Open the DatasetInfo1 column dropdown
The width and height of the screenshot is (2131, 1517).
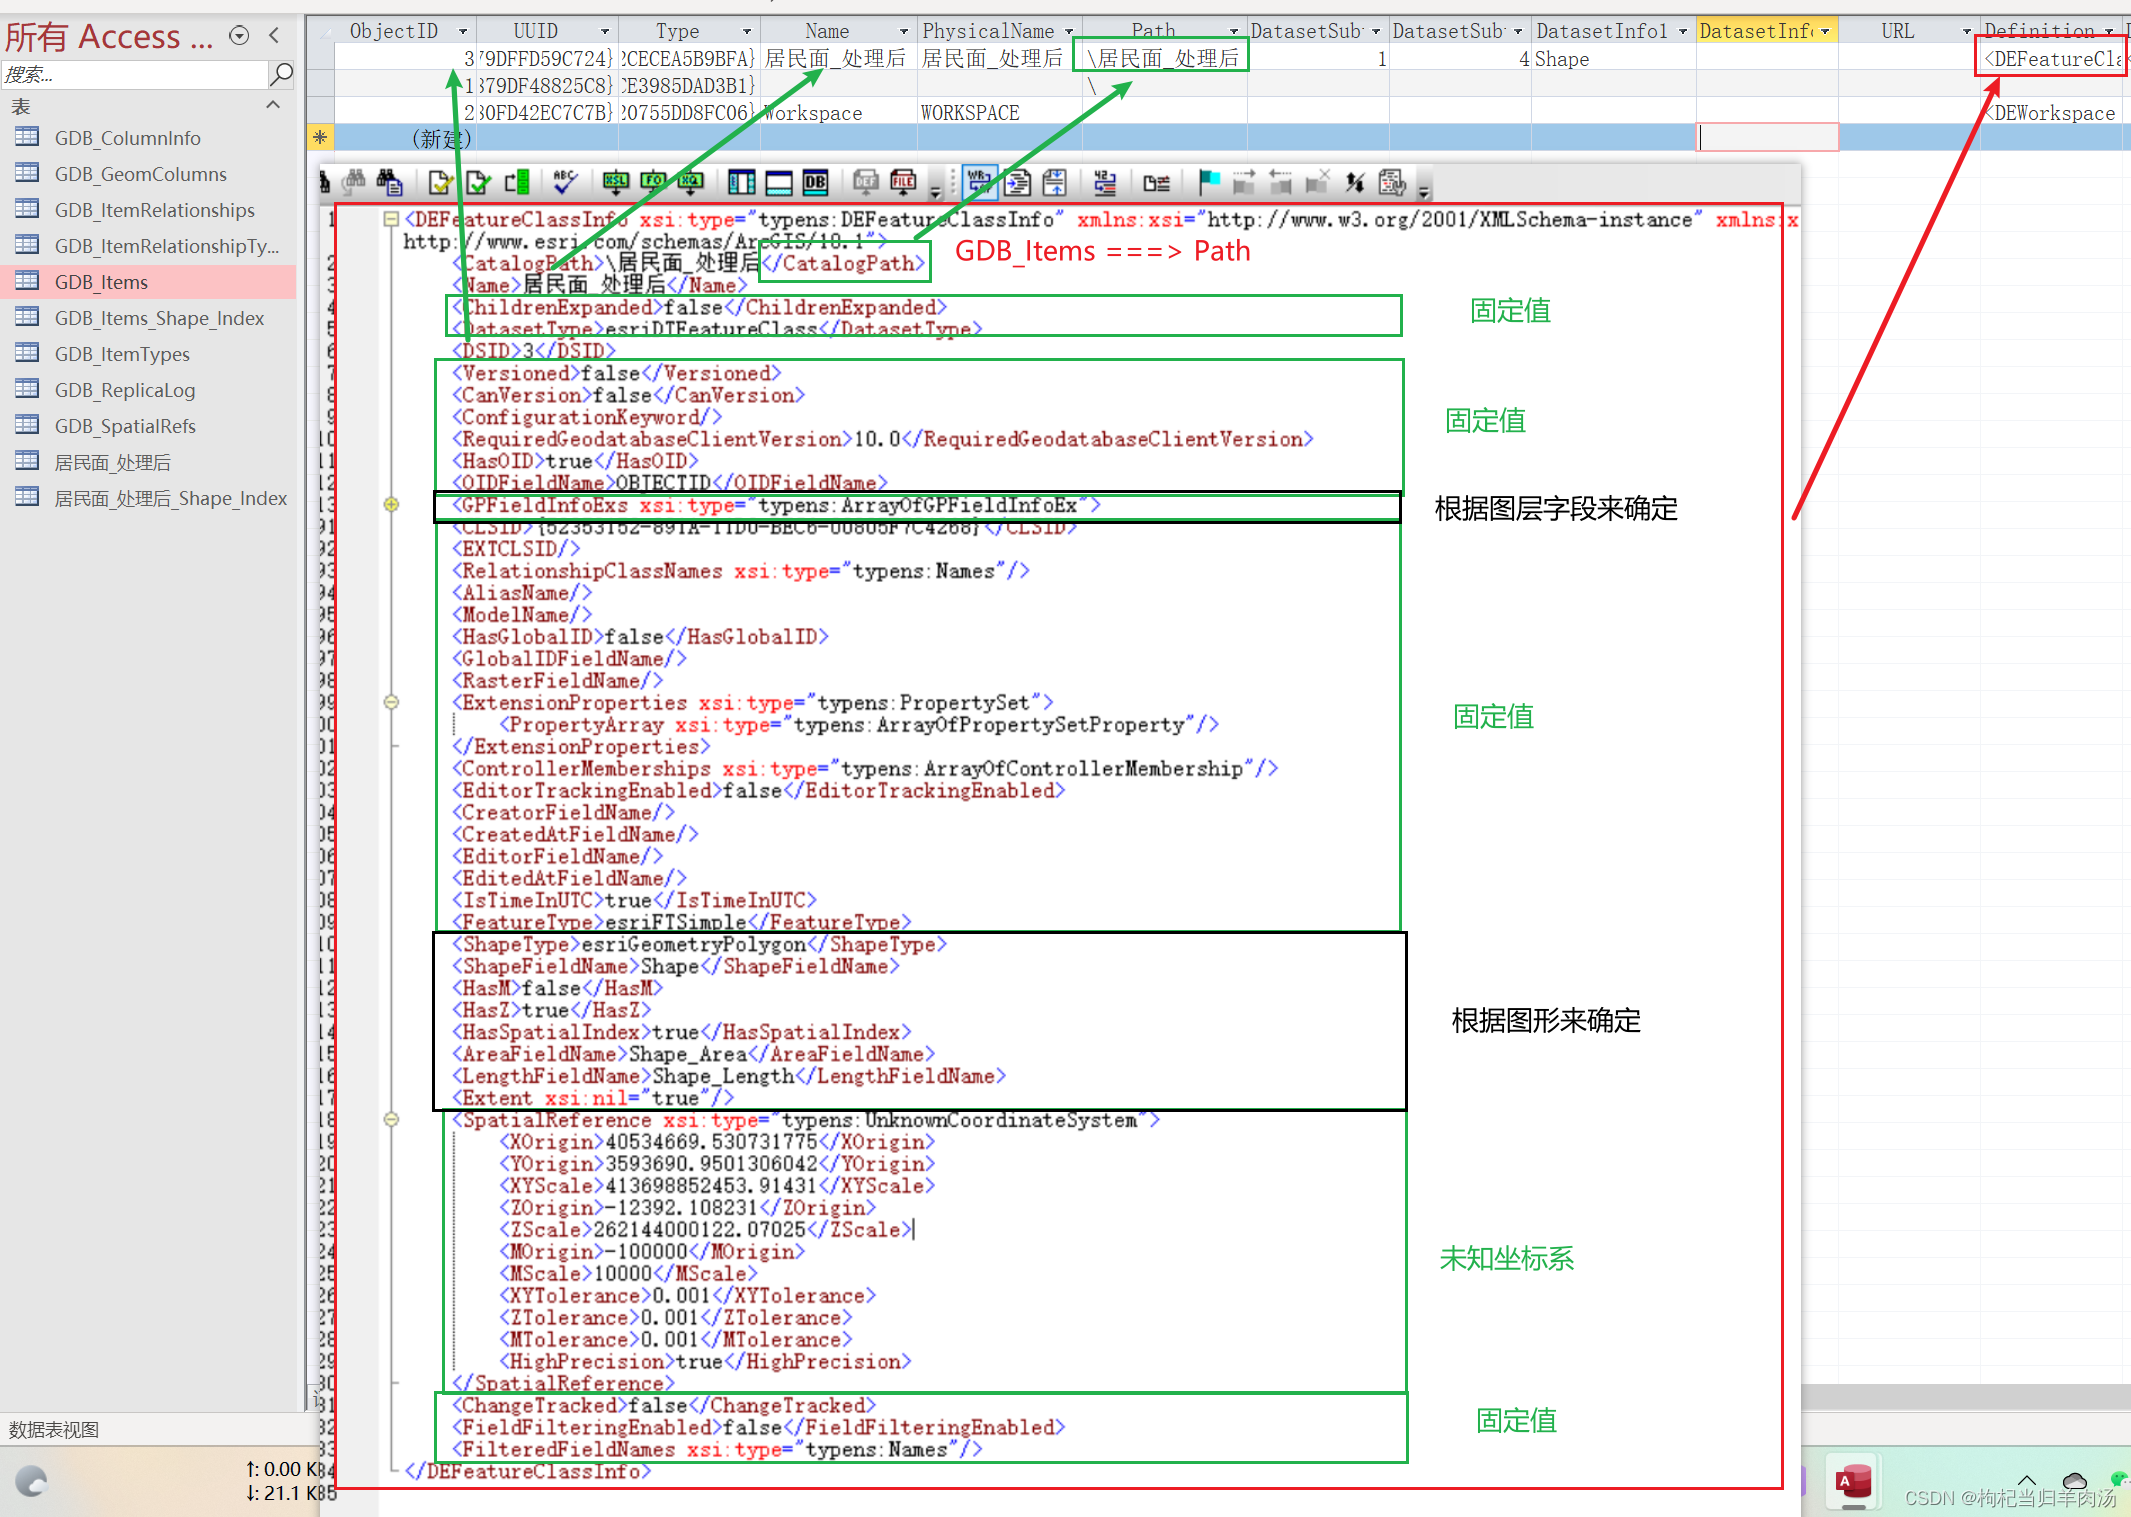pos(1684,30)
